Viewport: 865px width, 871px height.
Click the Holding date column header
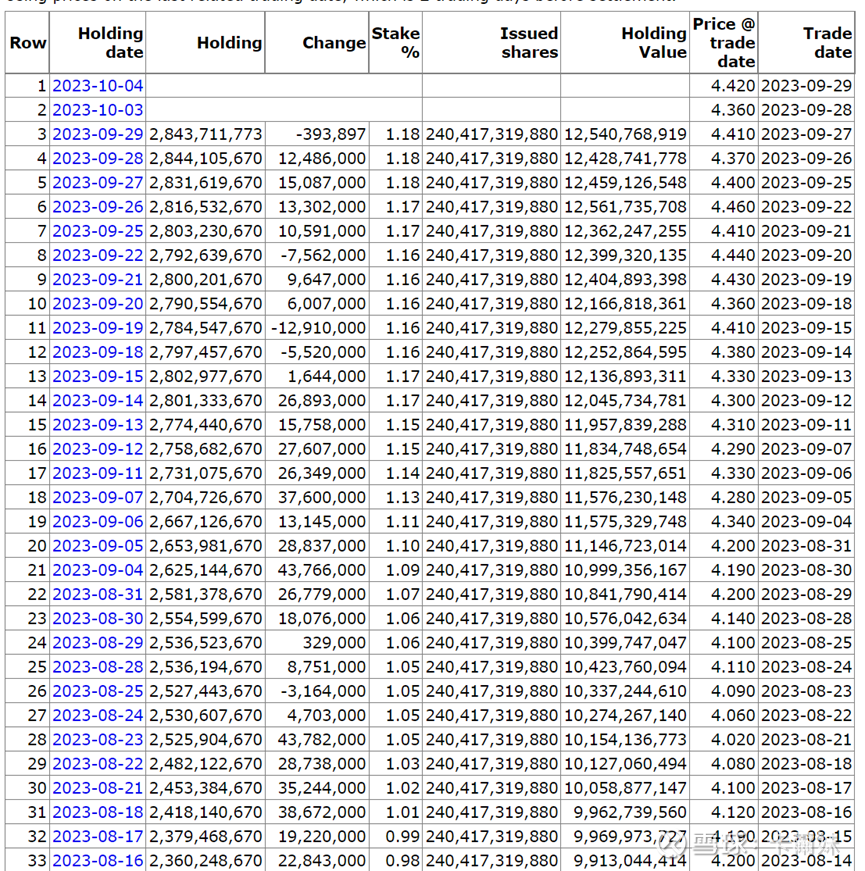pyautogui.click(x=97, y=43)
